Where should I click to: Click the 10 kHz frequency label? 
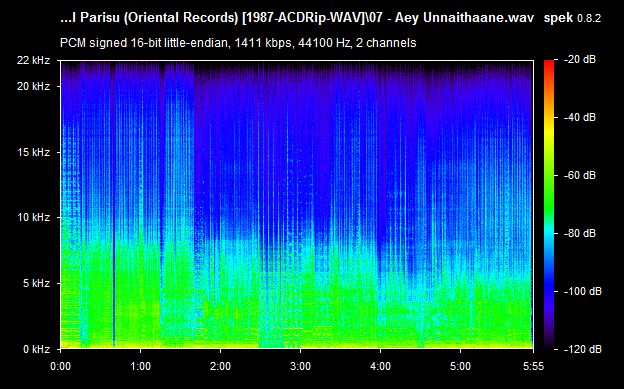(x=33, y=217)
